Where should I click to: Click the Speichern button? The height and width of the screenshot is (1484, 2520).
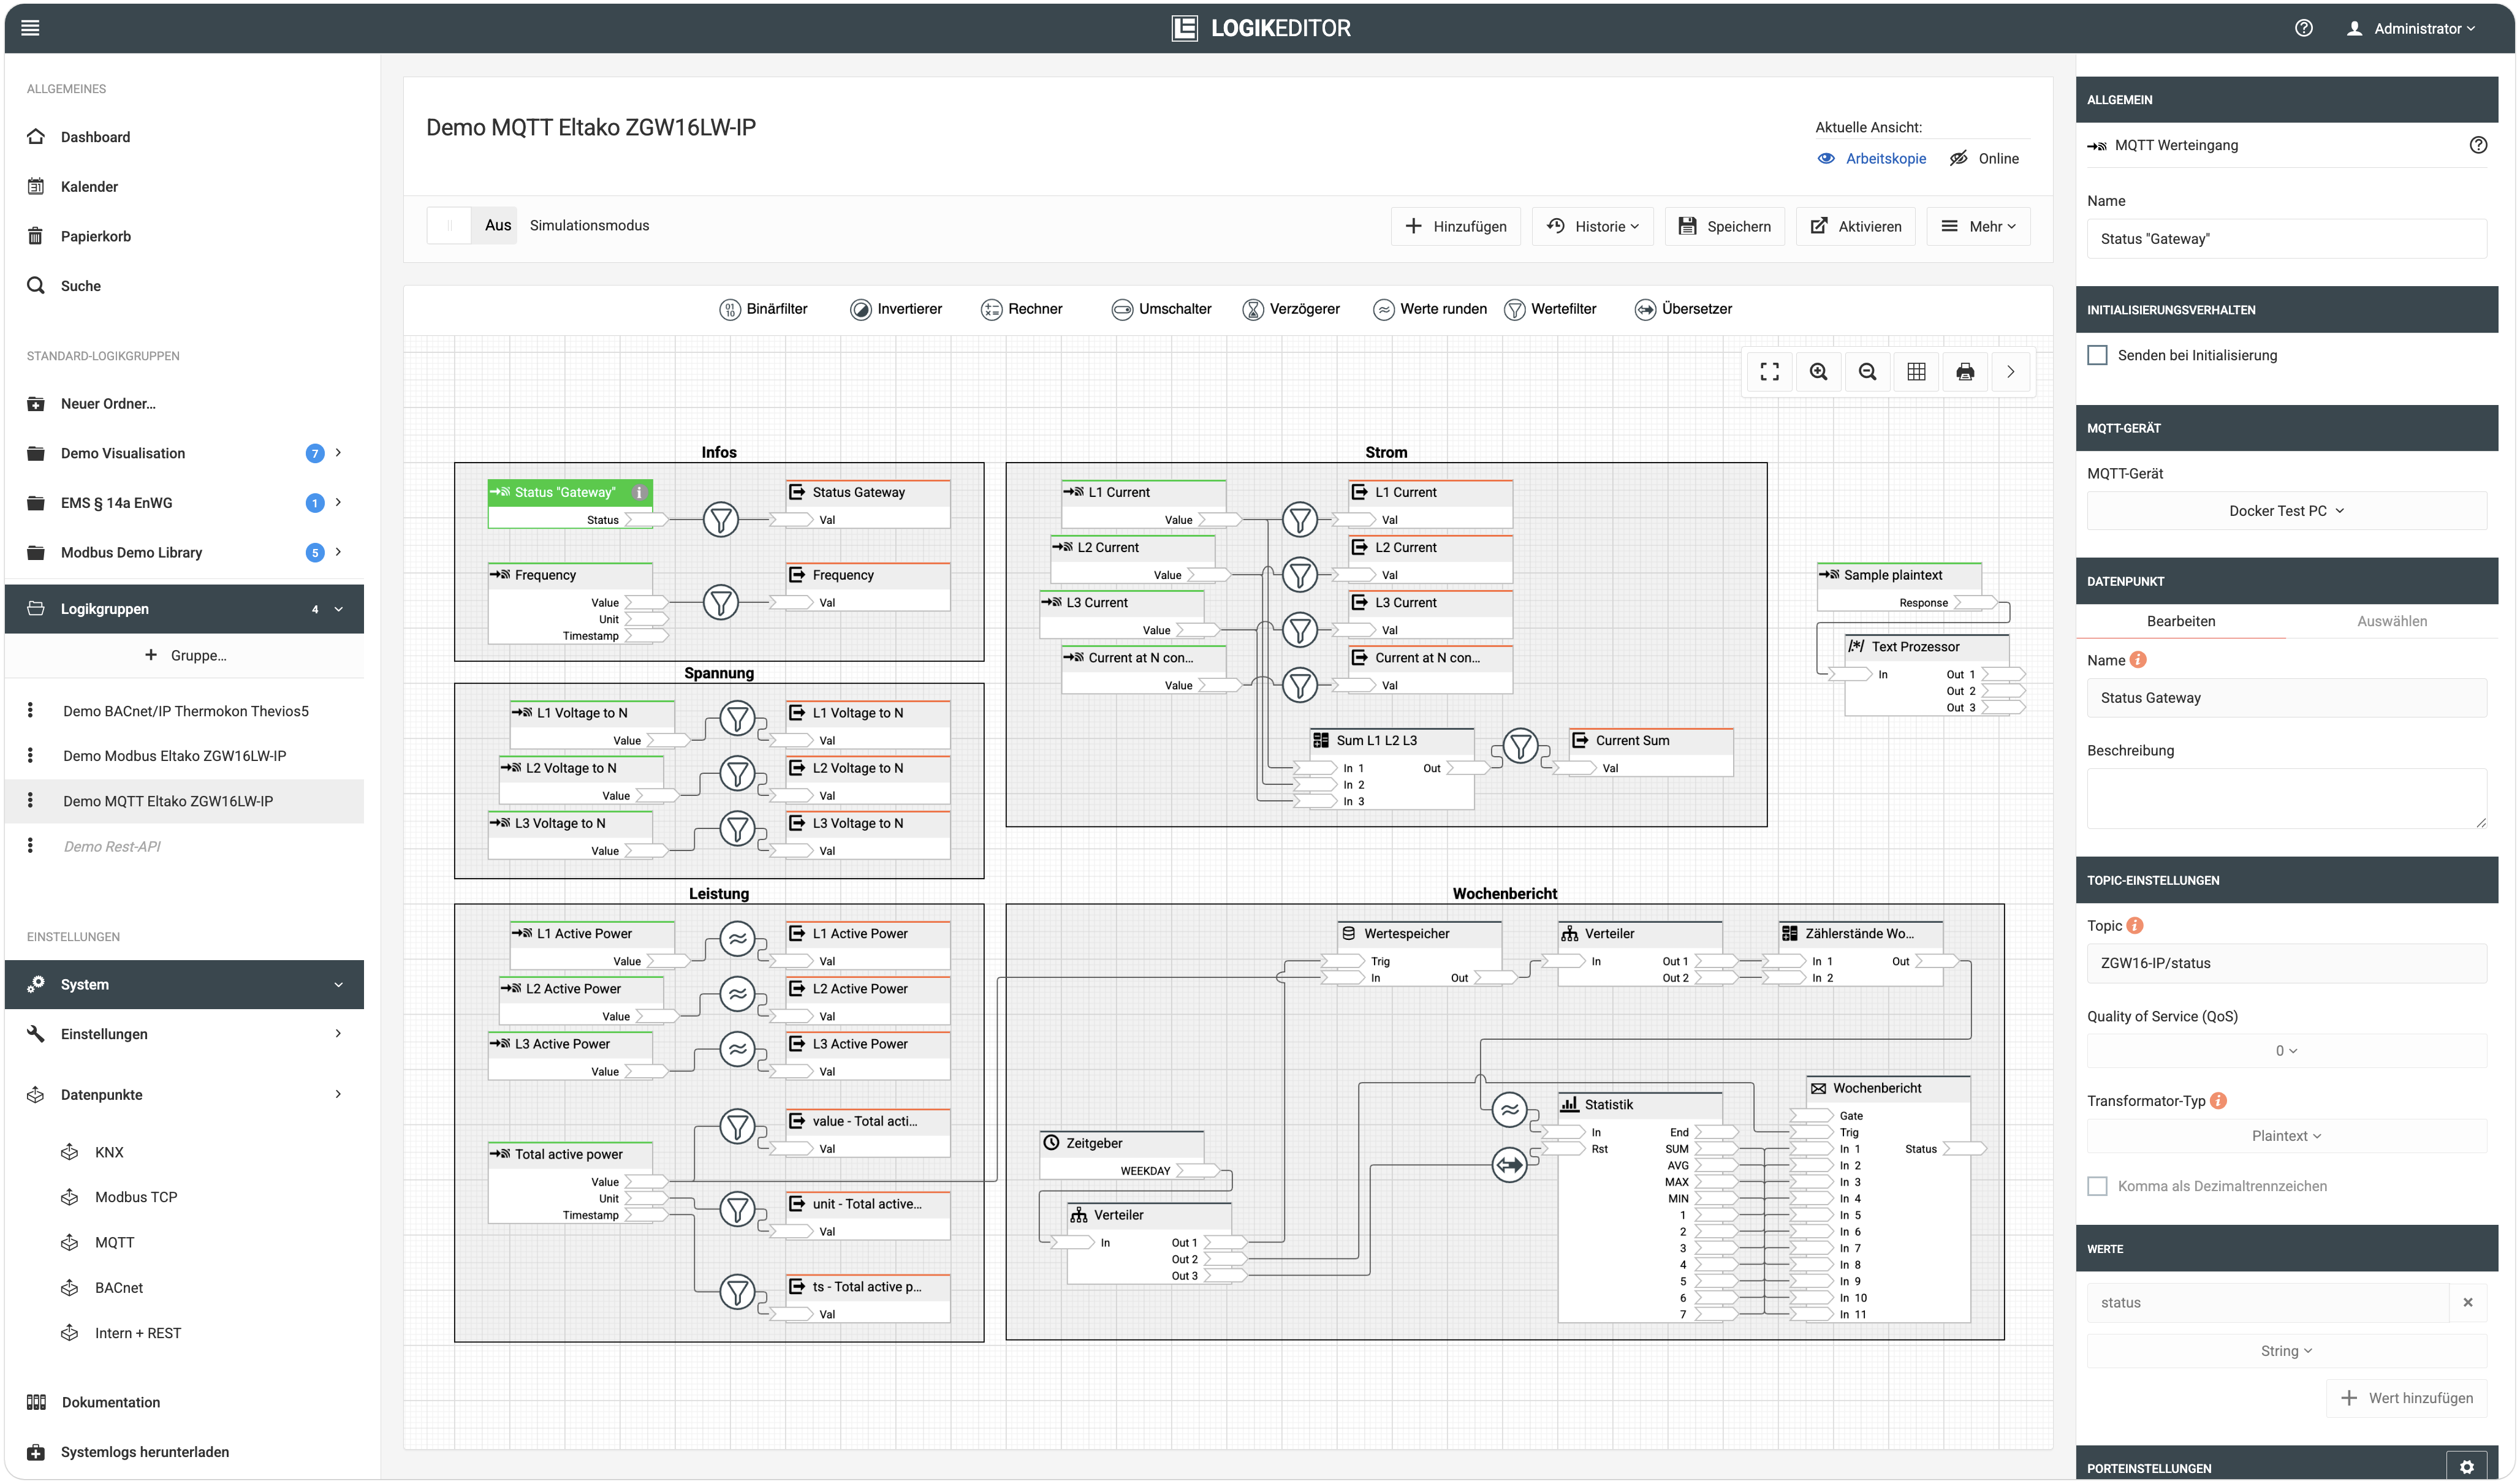tap(1724, 226)
